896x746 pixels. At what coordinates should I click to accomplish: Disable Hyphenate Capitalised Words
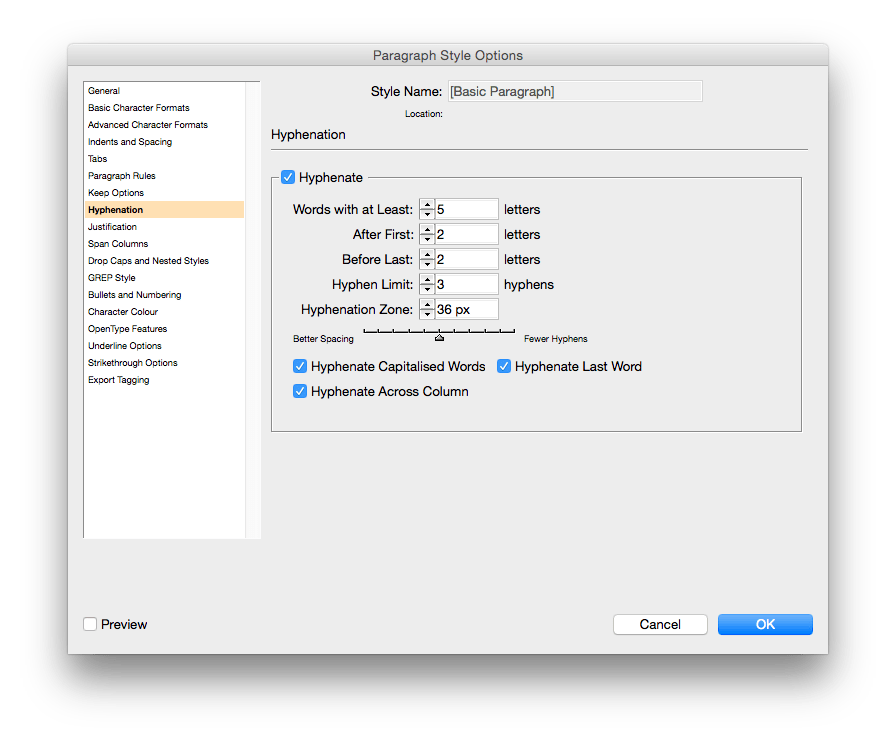tap(300, 366)
